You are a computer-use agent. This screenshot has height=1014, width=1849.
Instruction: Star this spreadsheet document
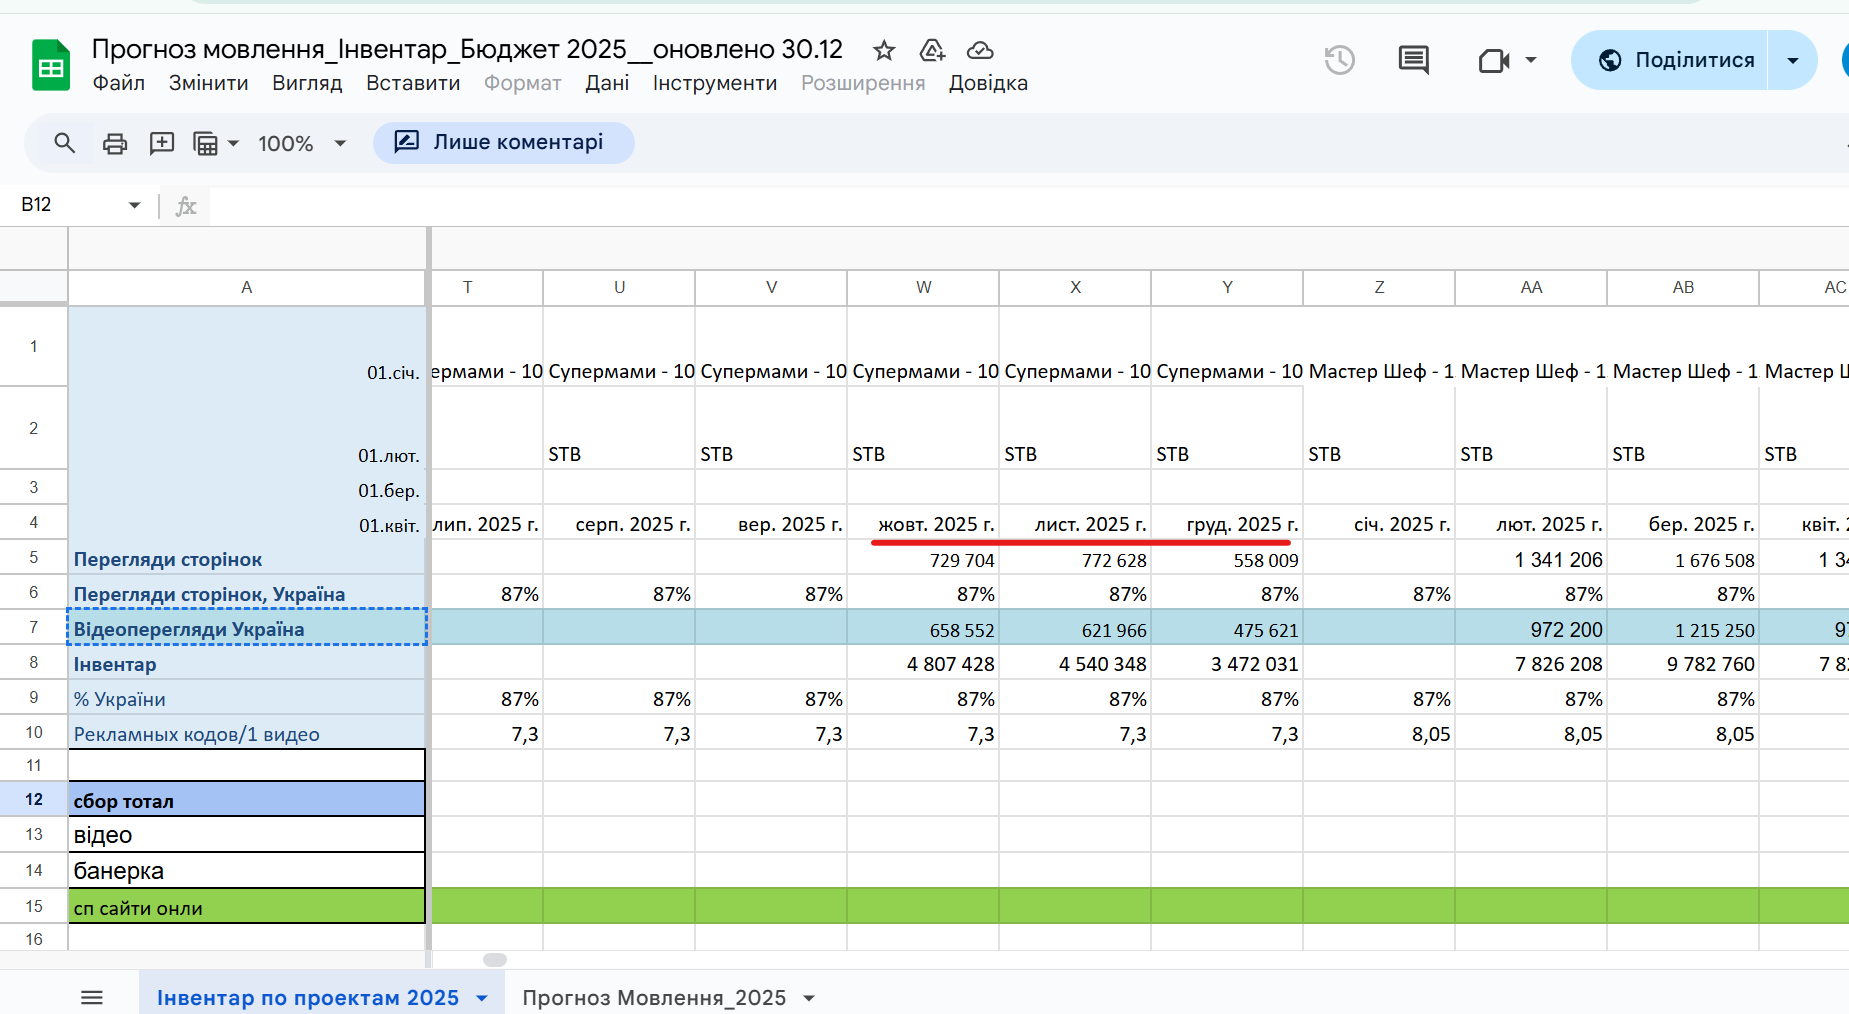[883, 50]
